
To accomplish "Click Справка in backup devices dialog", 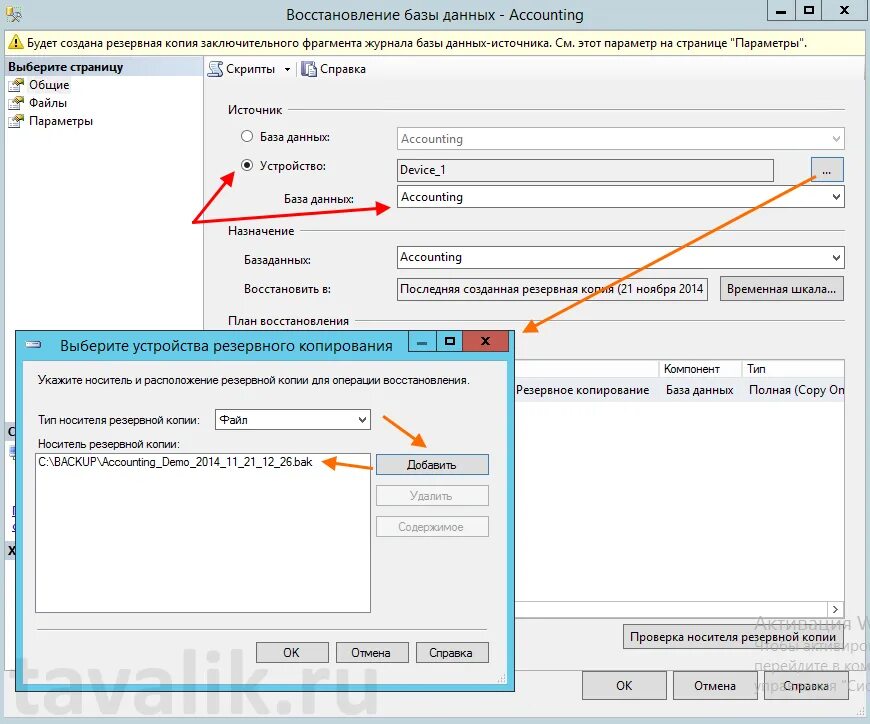I will (x=452, y=653).
